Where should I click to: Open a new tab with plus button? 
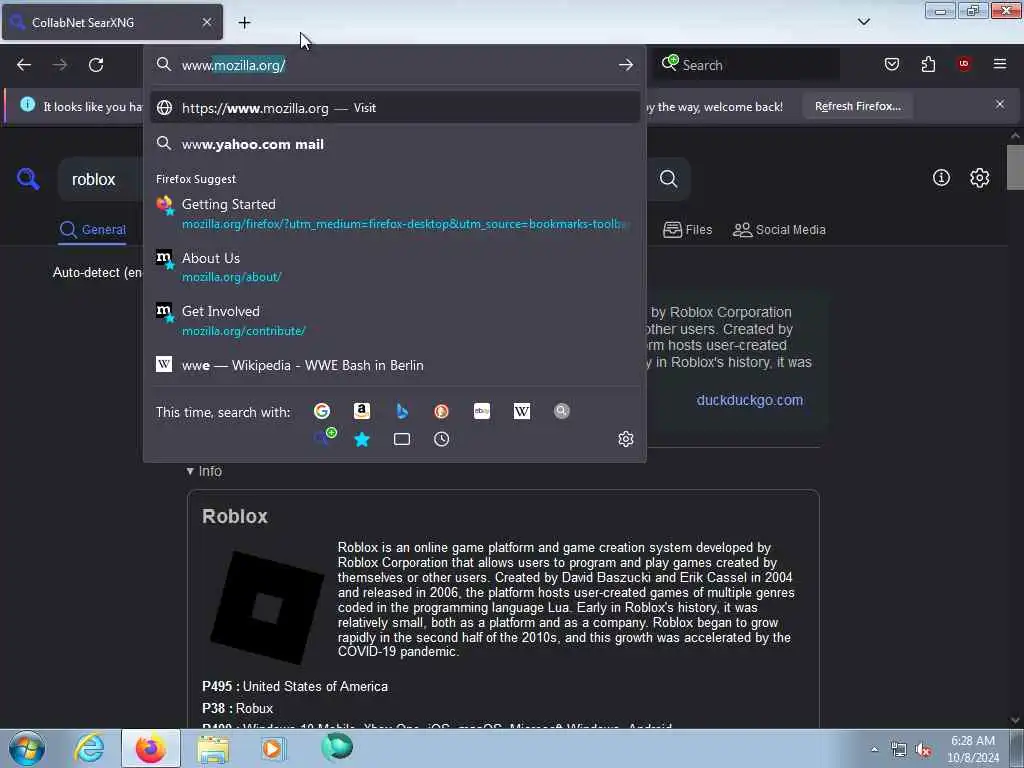(x=244, y=22)
